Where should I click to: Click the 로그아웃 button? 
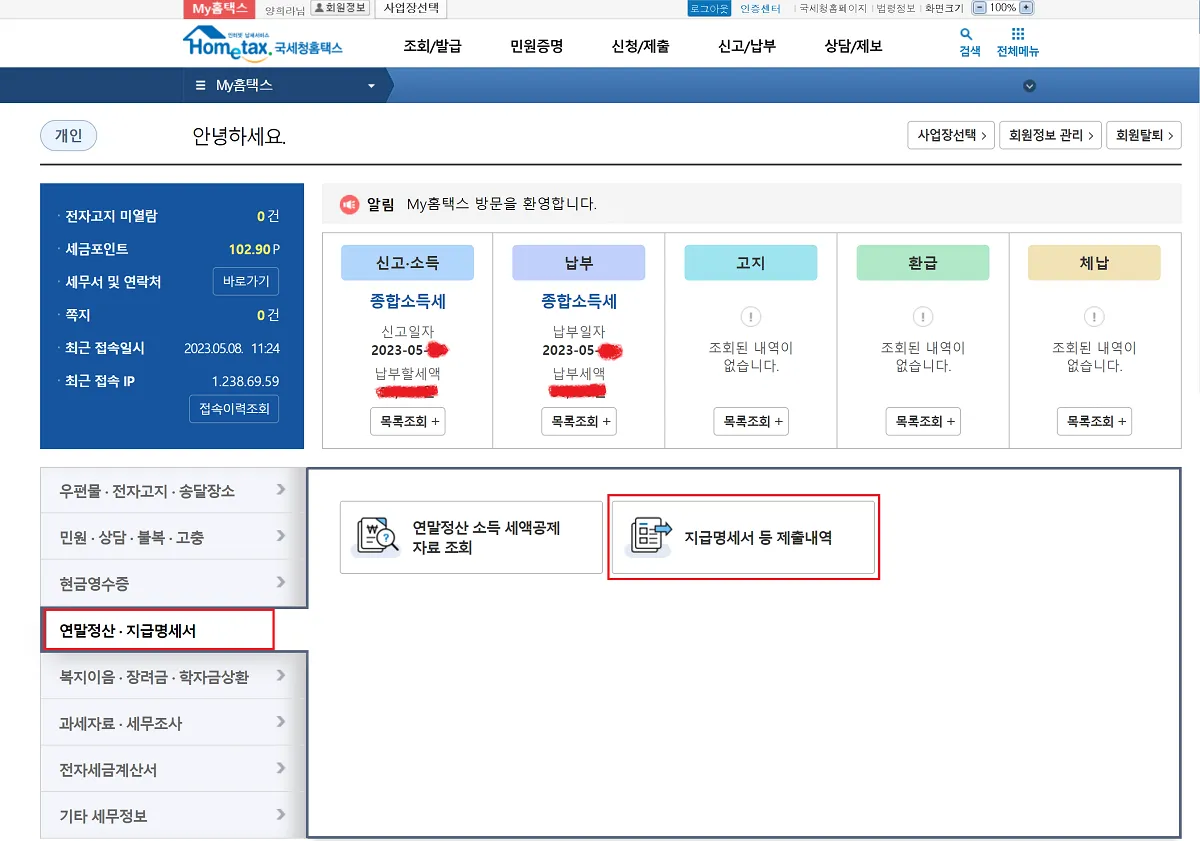click(708, 9)
